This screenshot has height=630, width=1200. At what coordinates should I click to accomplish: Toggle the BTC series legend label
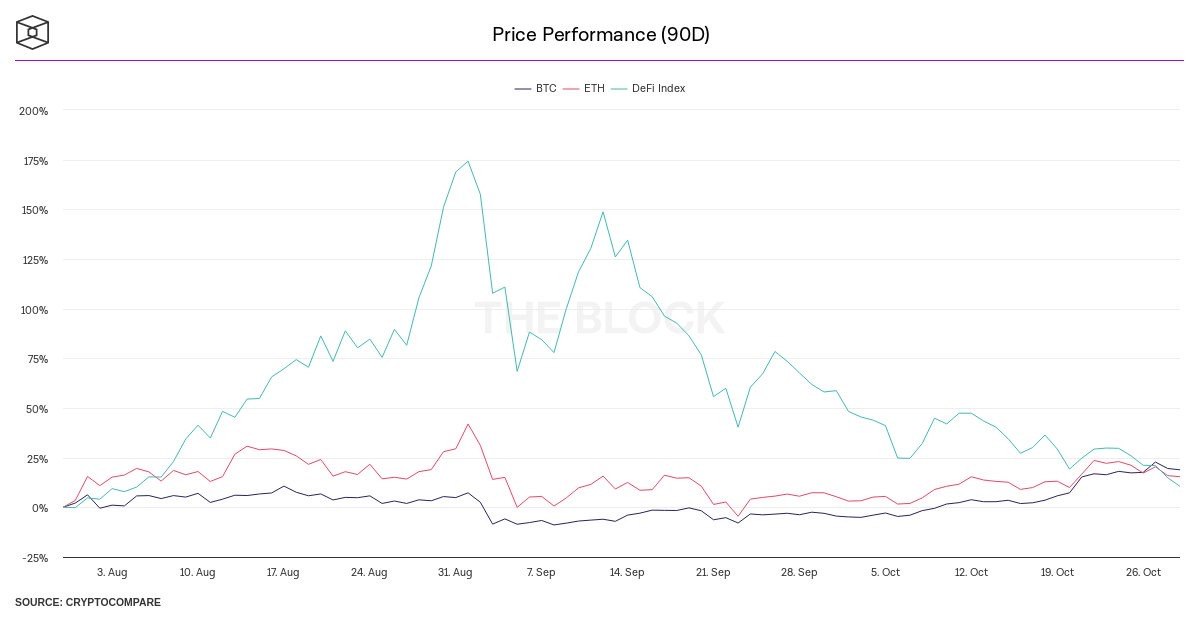click(546, 88)
